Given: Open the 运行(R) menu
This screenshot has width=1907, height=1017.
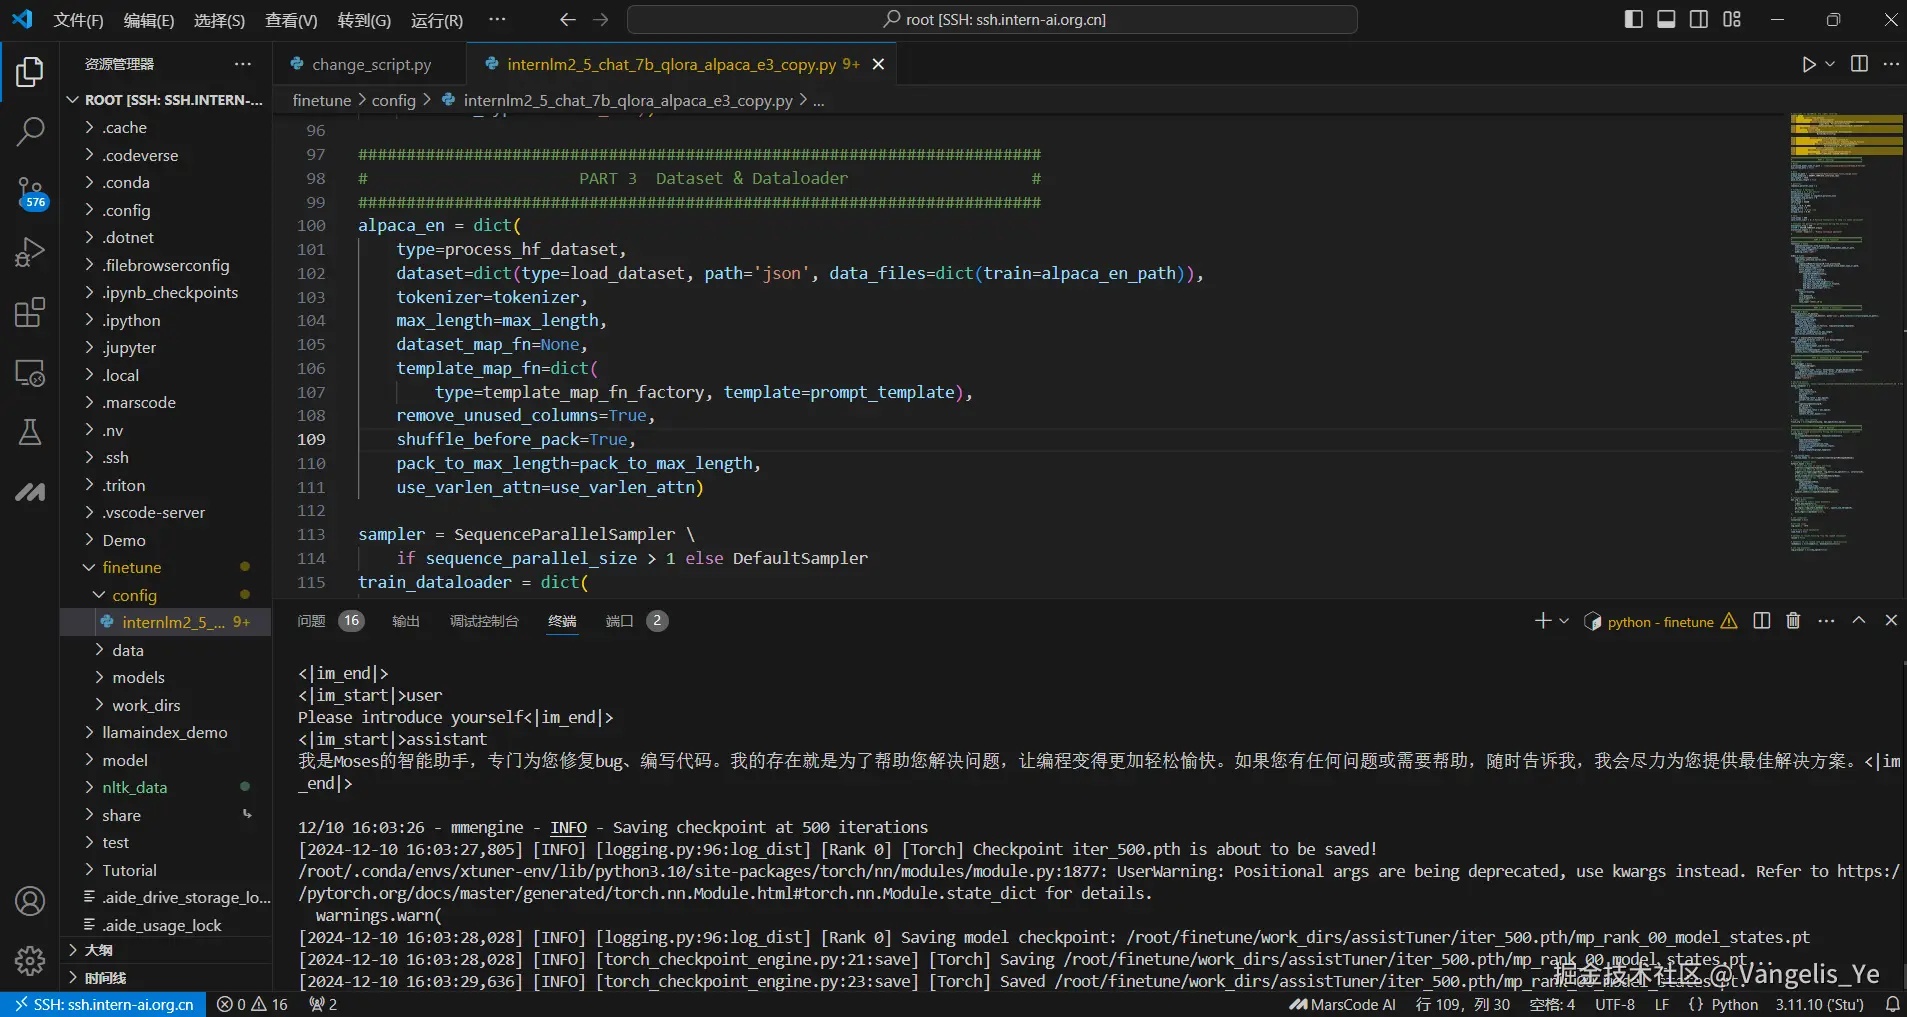Looking at the screenshot, I should (437, 20).
